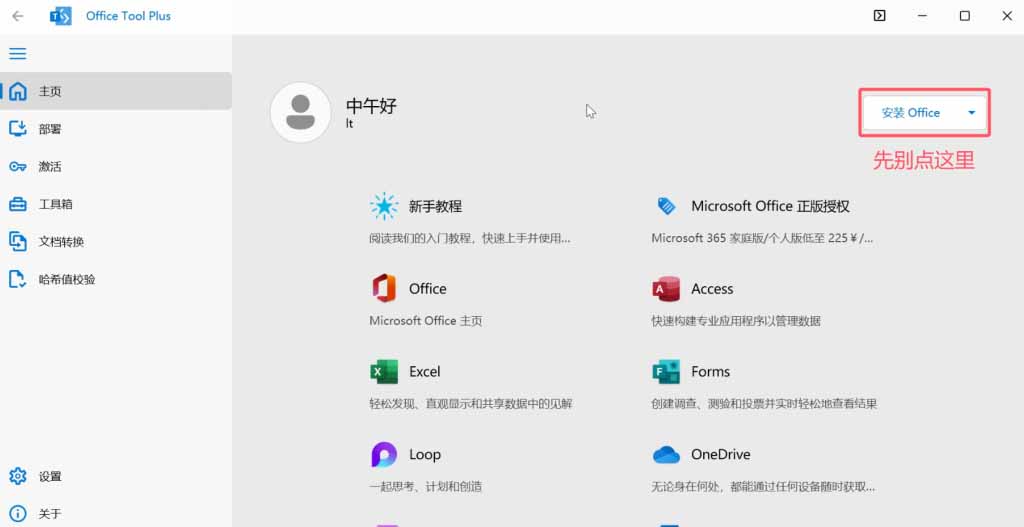
Task: Click the Access app icon
Action: 666,289
